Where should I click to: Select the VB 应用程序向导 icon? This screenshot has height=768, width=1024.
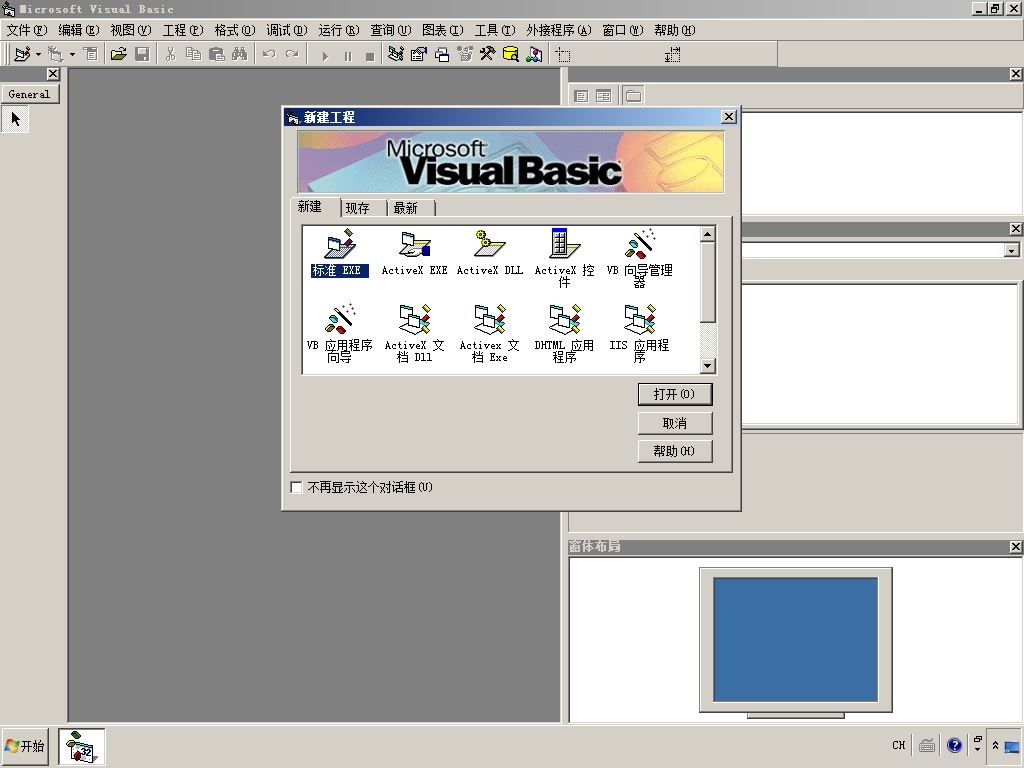(340, 319)
